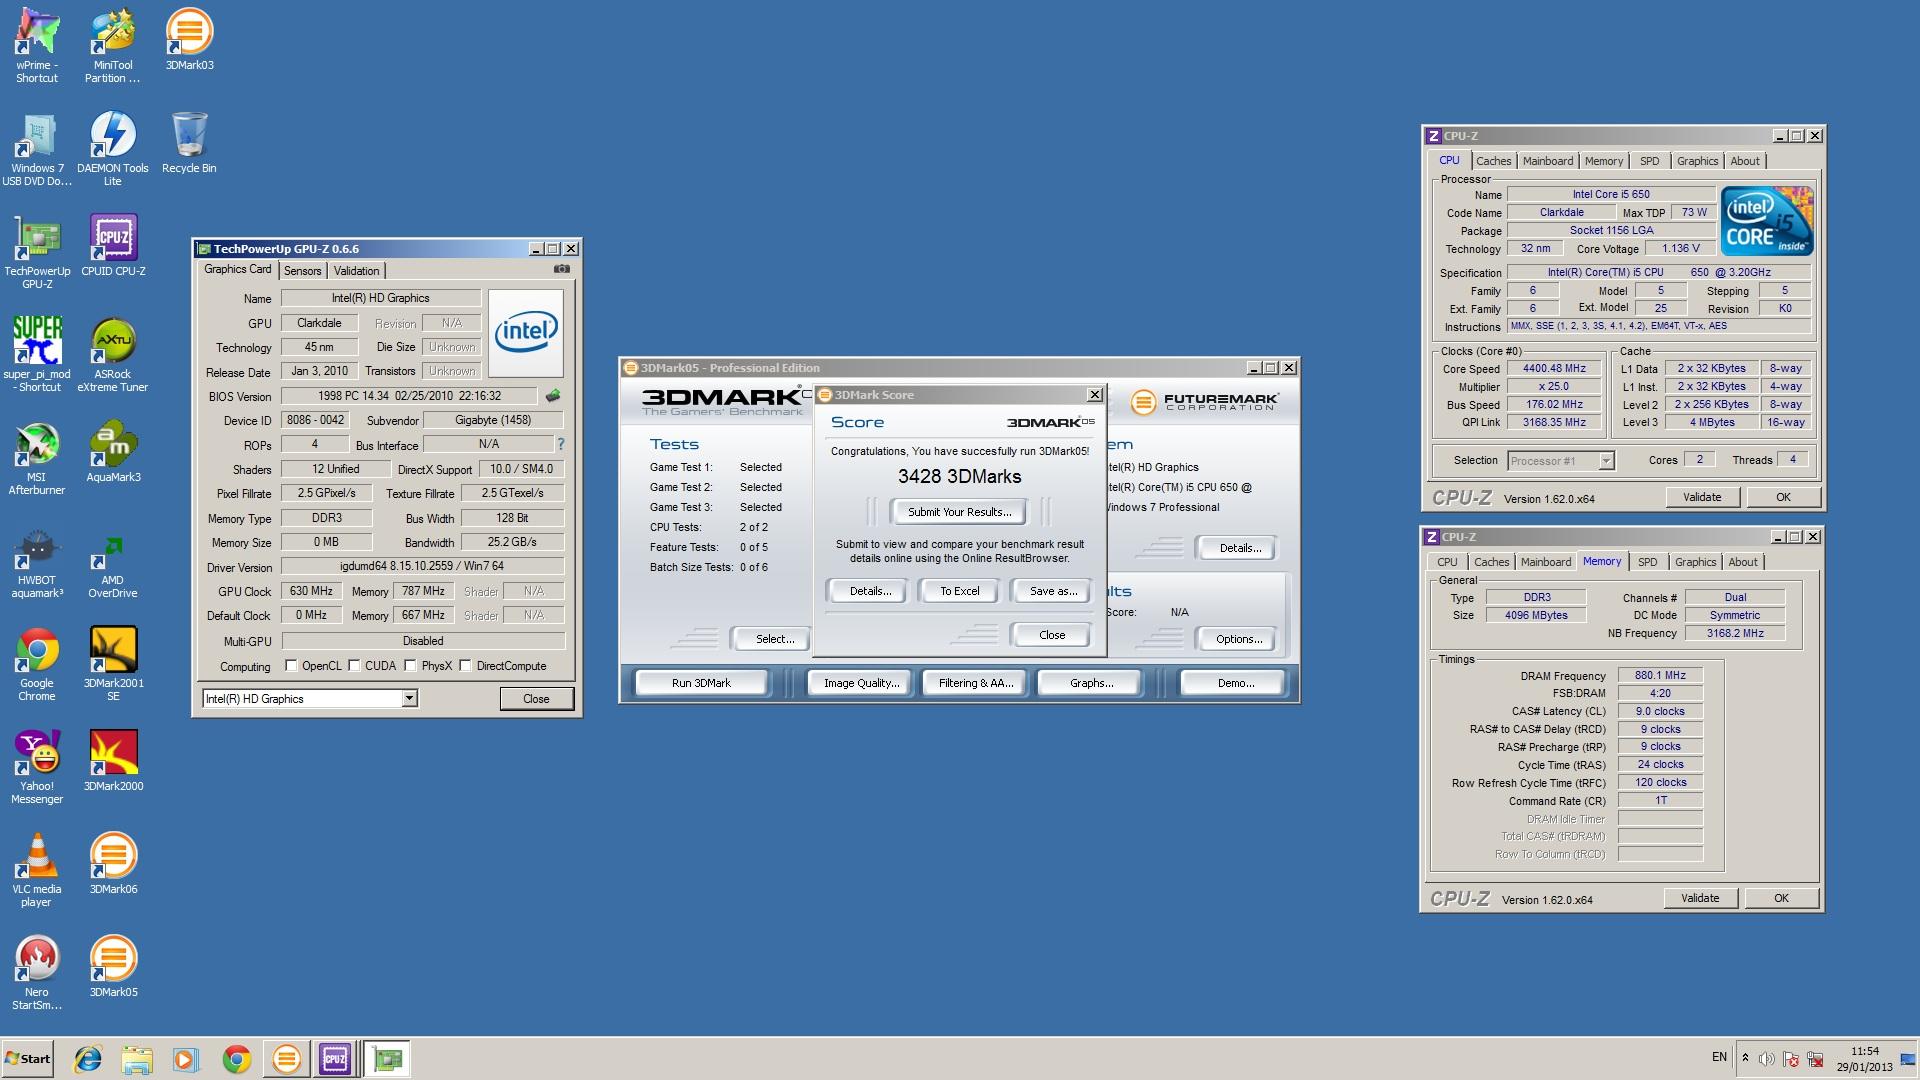Switch to Sensors tab in GPU-Z
1920x1080 pixels.
(302, 271)
